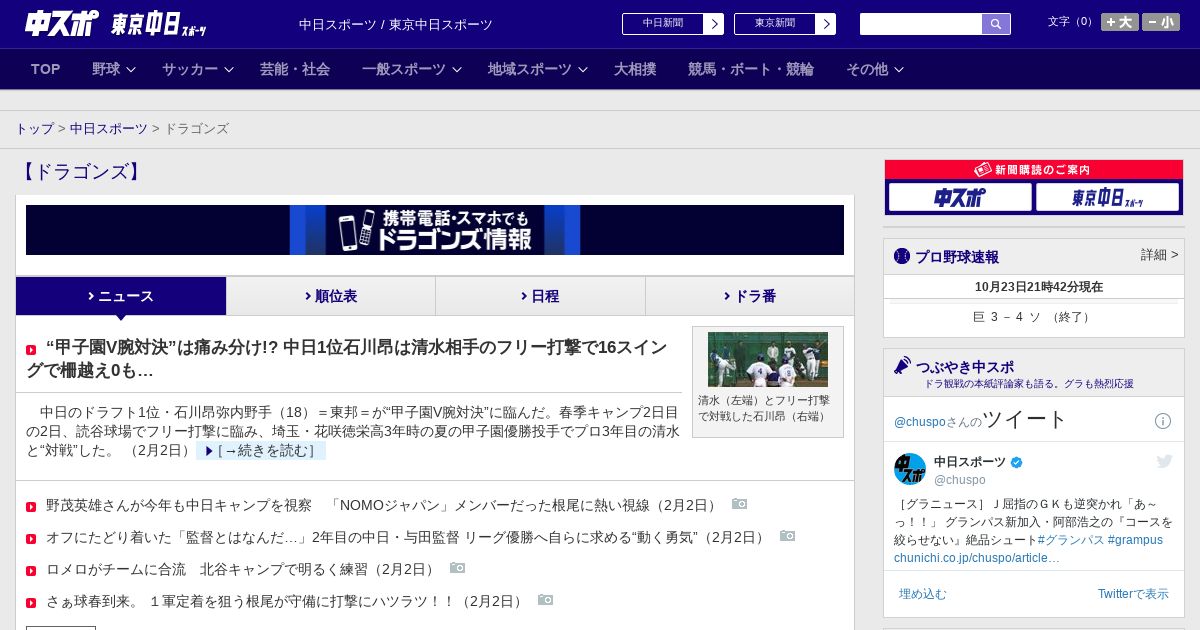Open the mobile Dragons info banner

[435, 230]
